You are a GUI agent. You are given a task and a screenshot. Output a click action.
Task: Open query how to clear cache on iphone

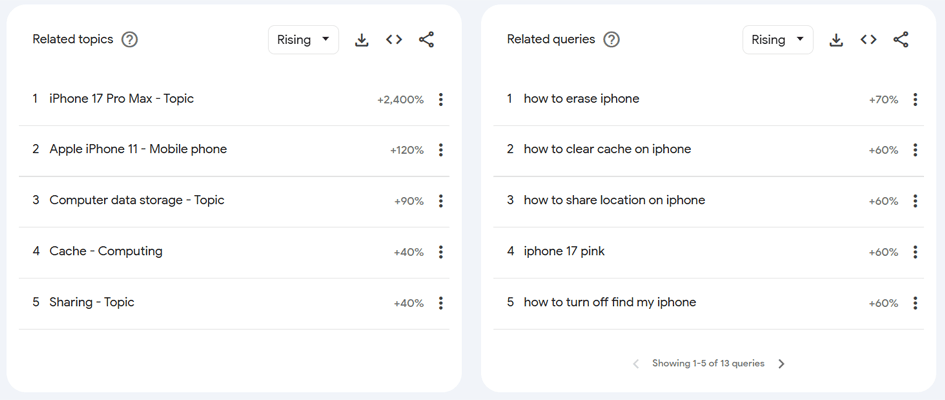608,149
